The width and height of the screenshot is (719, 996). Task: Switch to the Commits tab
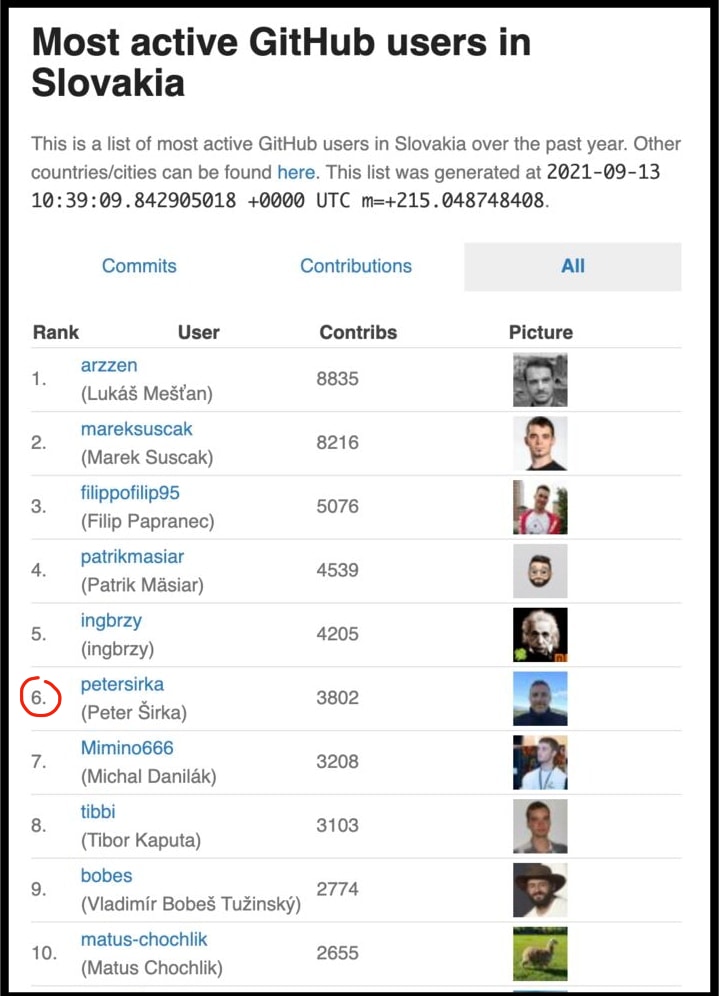coord(139,266)
